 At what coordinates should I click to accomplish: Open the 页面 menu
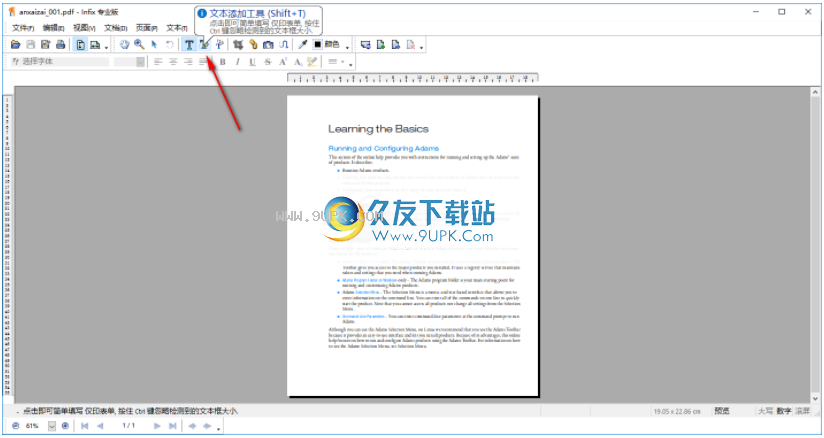click(x=147, y=28)
